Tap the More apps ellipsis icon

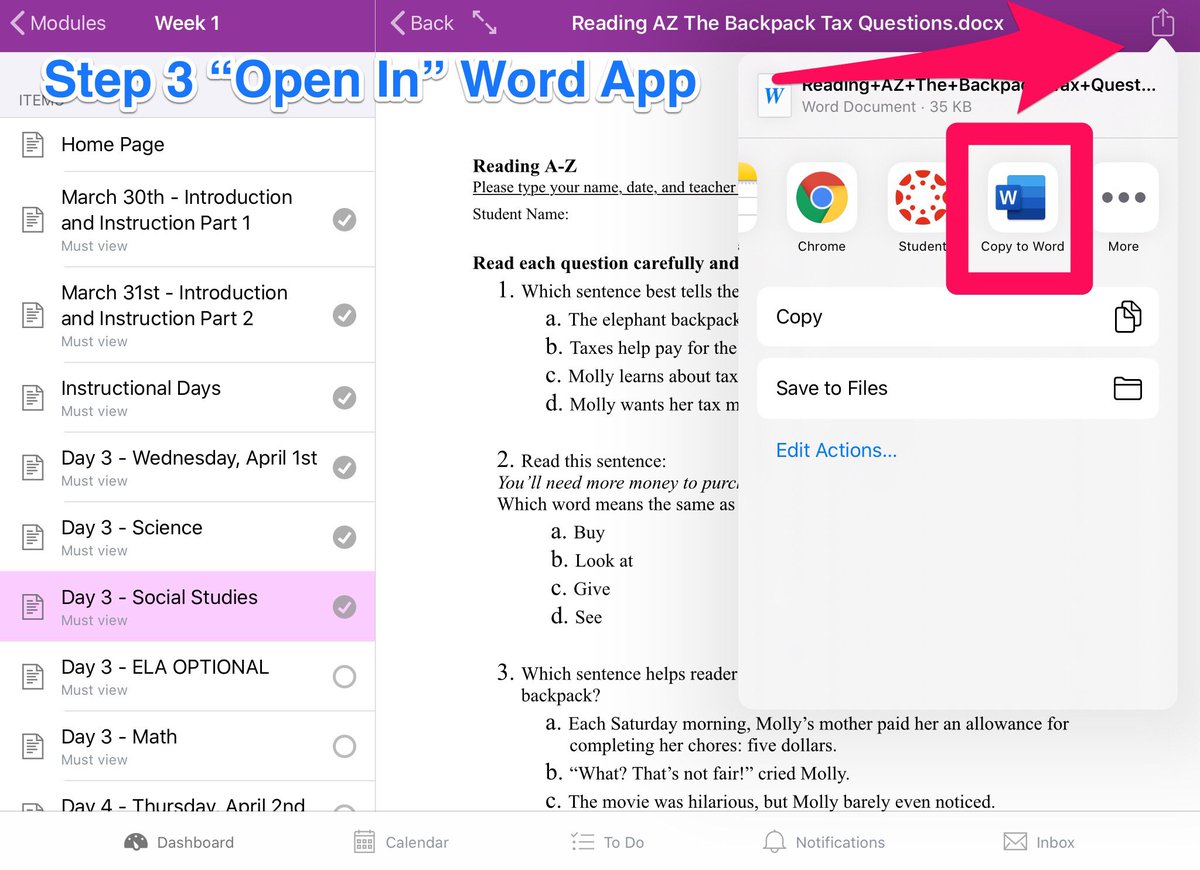pos(1123,197)
